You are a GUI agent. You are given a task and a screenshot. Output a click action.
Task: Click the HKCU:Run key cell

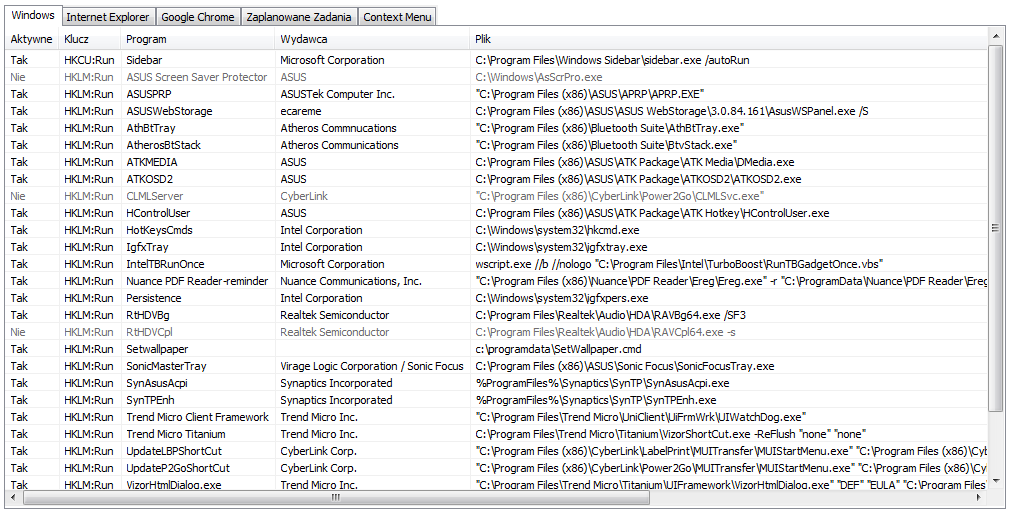click(x=89, y=60)
